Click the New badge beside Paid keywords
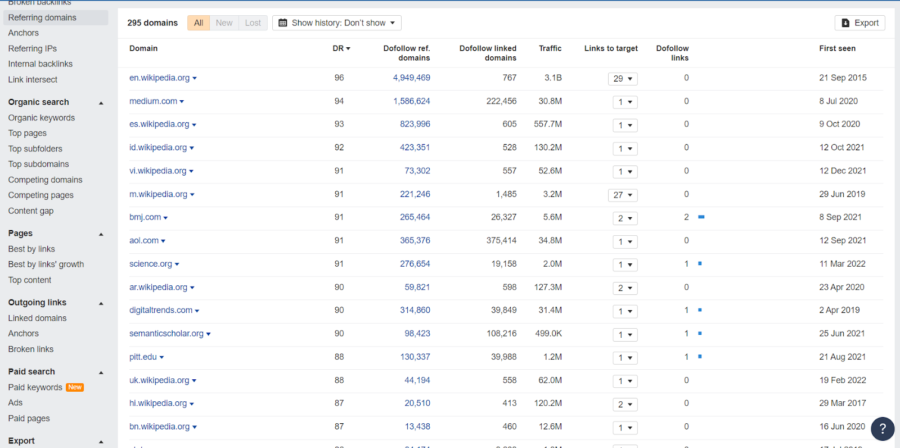The height and width of the screenshot is (448, 900). click(75, 388)
